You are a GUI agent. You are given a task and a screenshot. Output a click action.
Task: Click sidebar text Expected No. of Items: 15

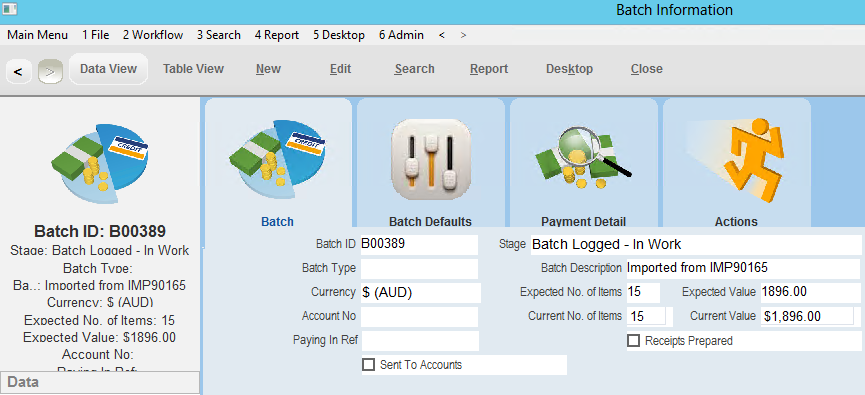pos(100,321)
